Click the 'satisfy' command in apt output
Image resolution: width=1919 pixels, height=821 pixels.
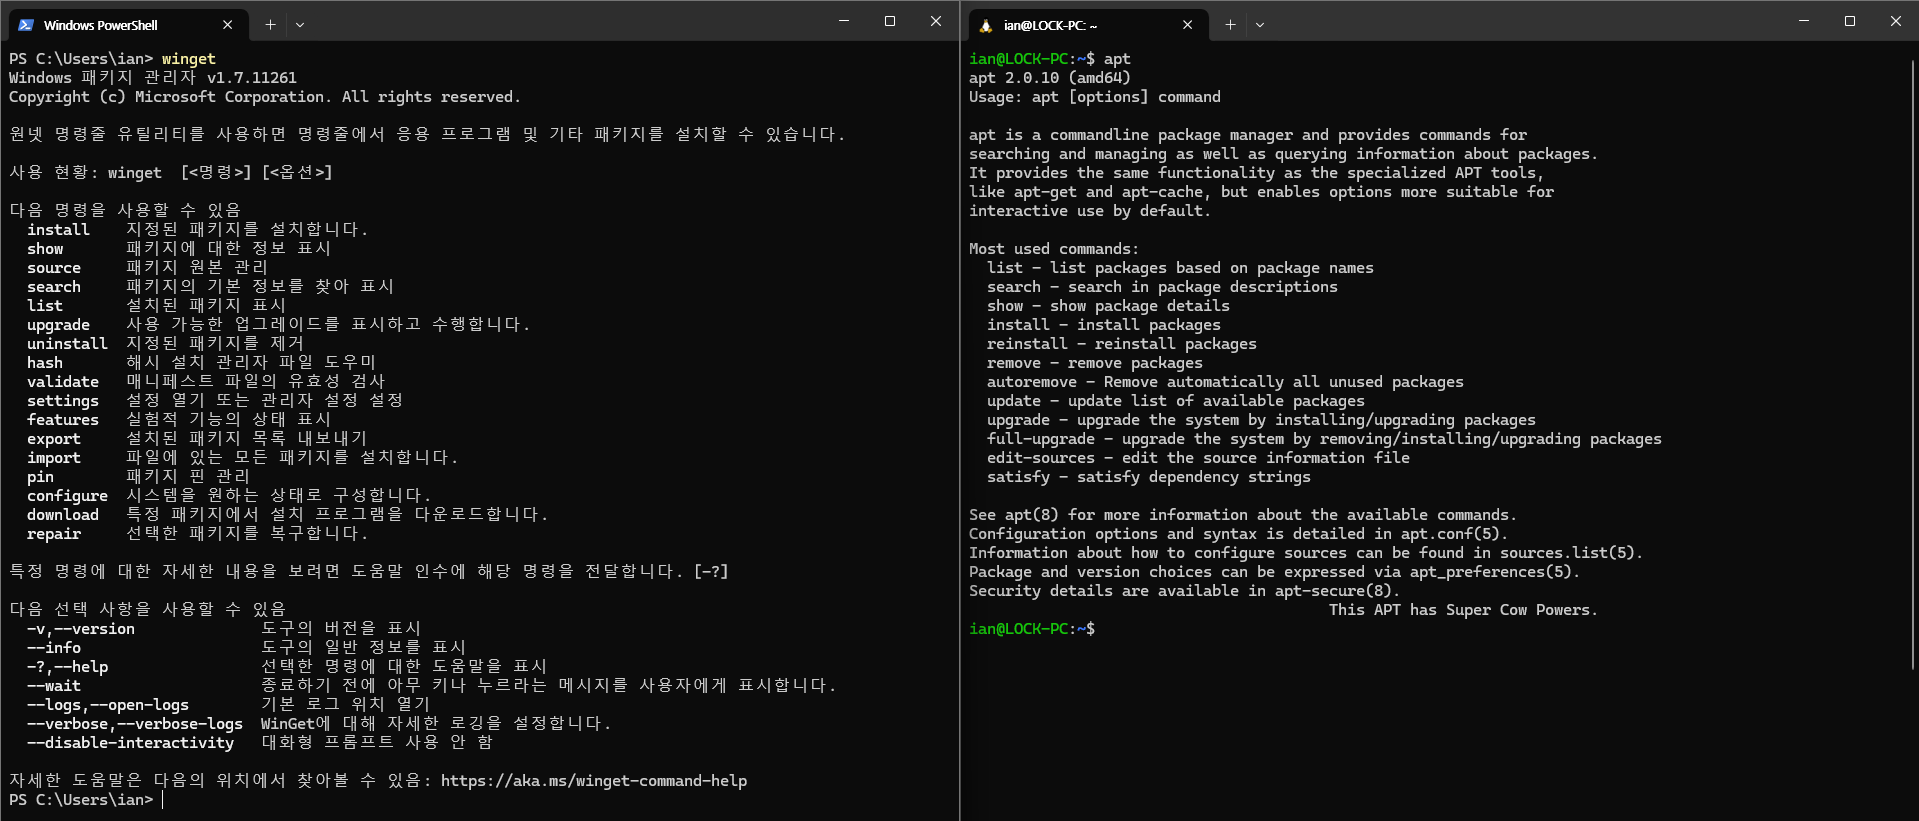point(1018,477)
